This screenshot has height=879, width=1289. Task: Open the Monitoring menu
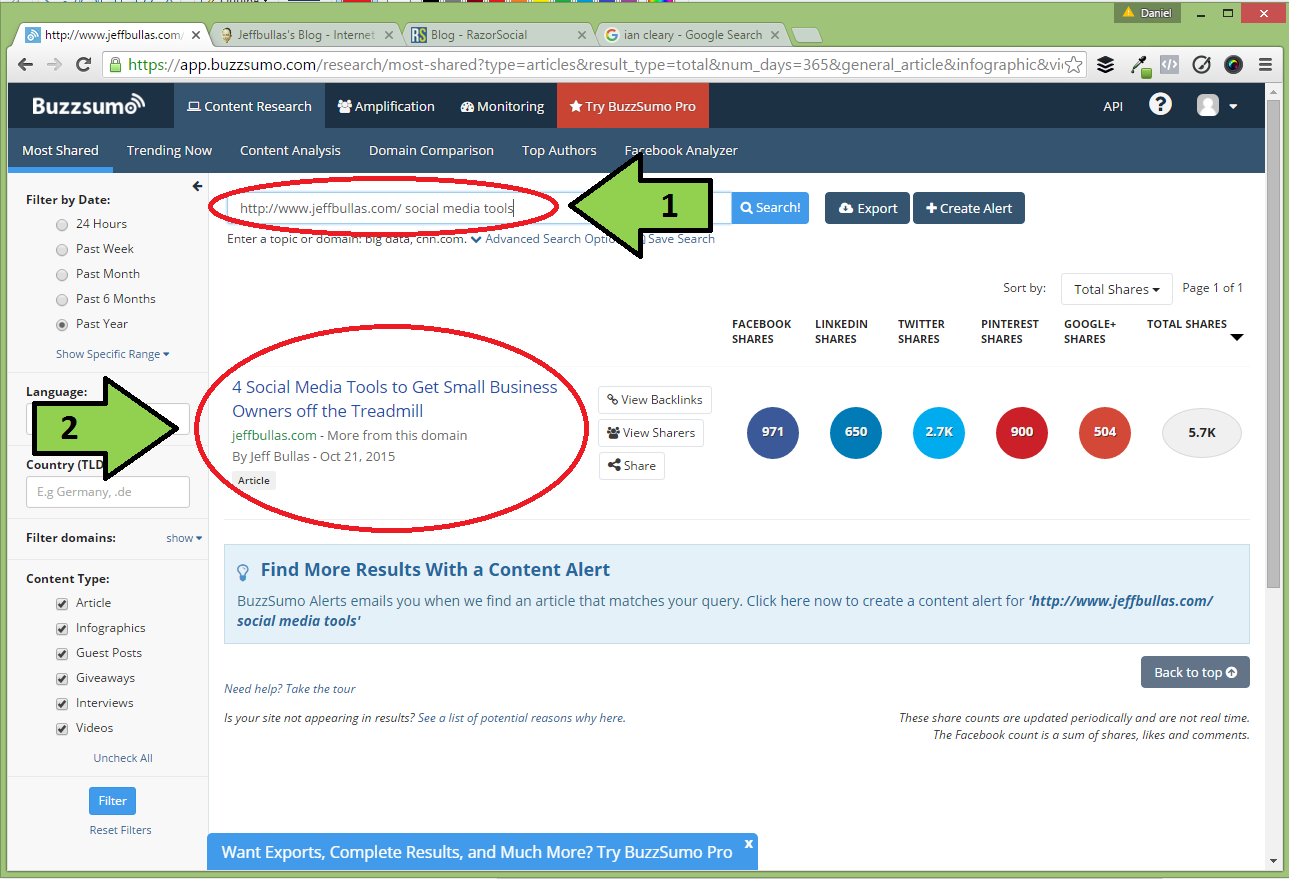point(502,106)
